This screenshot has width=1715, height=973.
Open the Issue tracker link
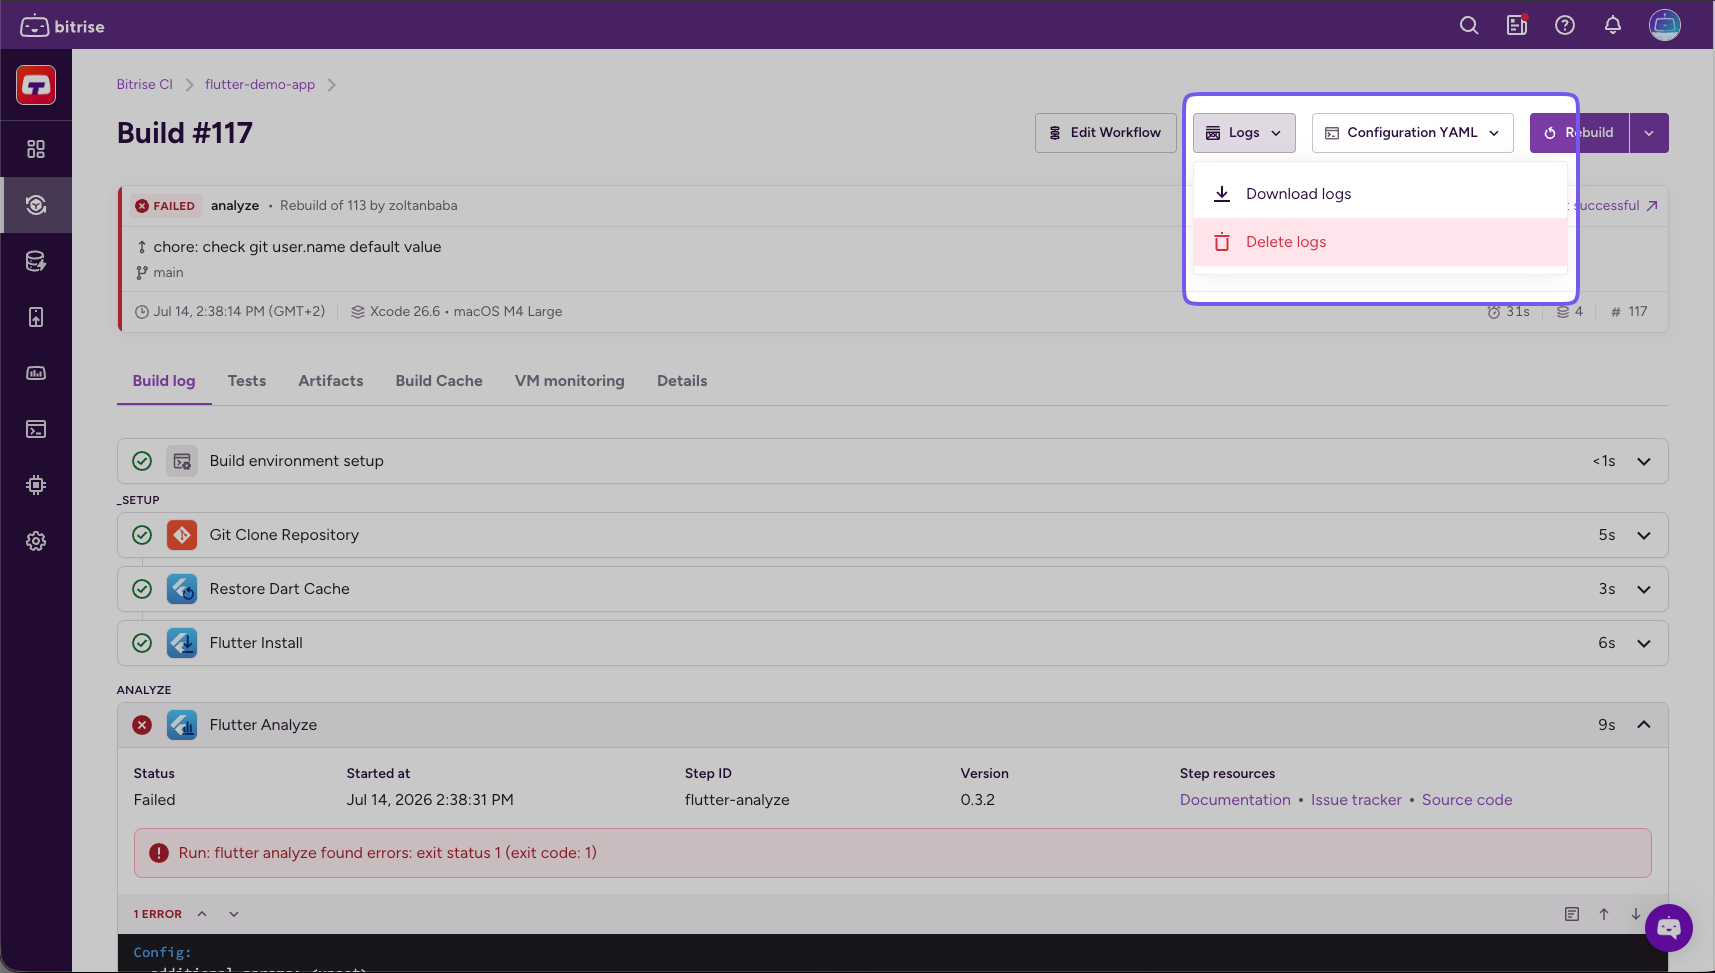click(1356, 800)
